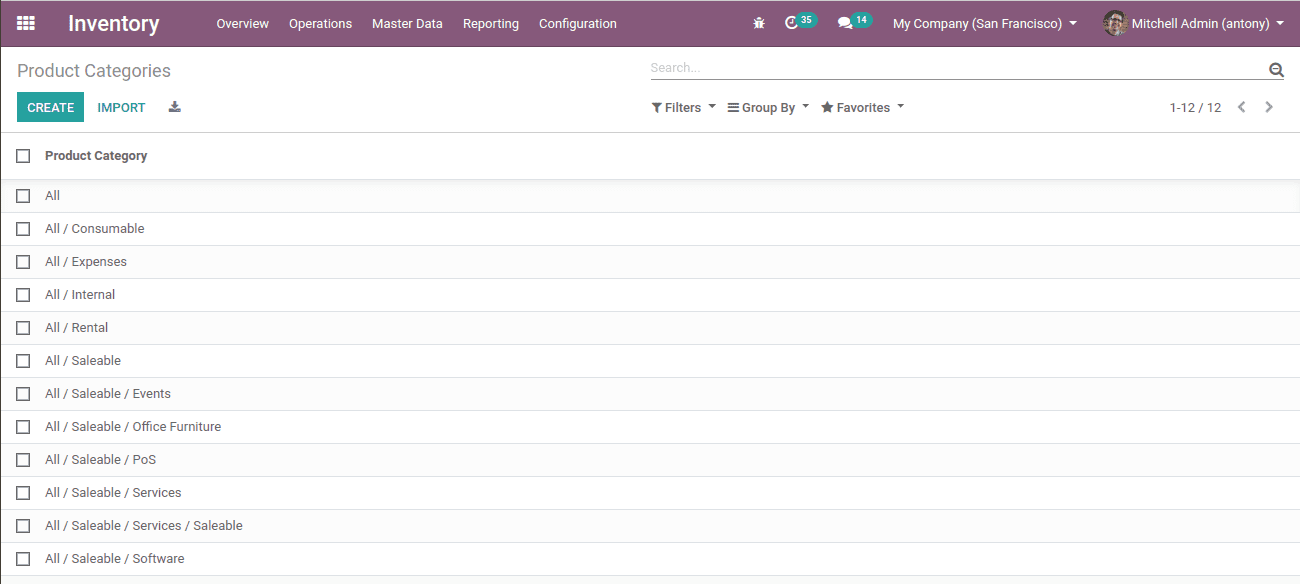The image size is (1300, 584).
Task: Go to previous page arrow
Action: click(1242, 107)
